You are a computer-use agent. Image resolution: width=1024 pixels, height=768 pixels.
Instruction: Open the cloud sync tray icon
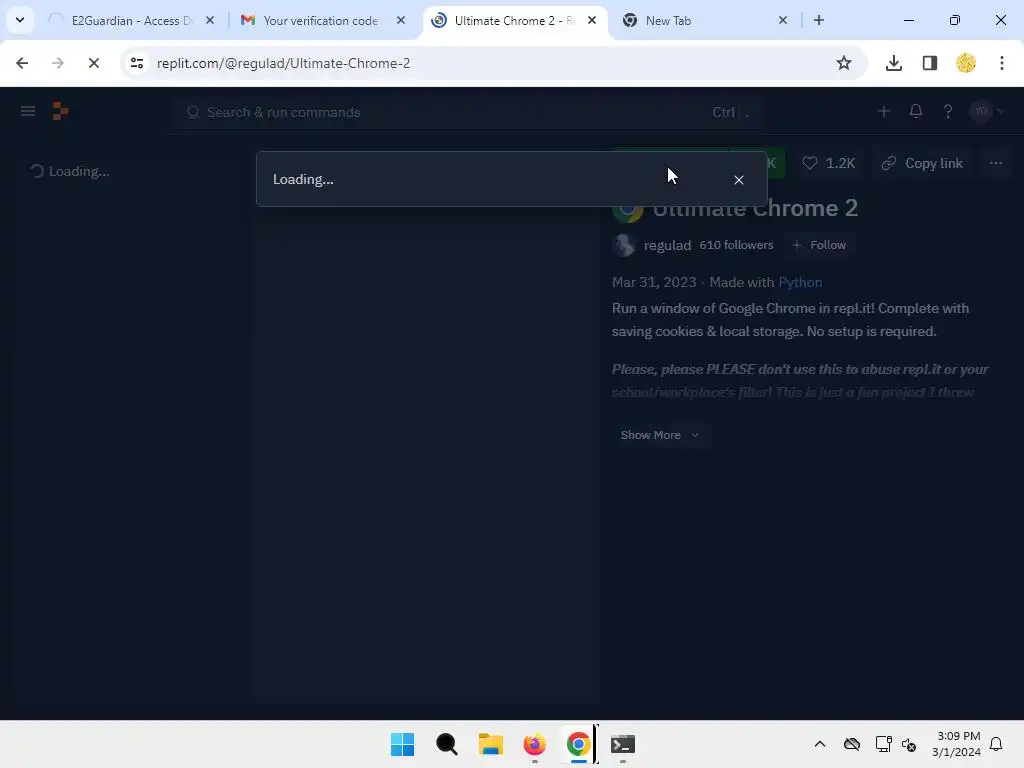(x=852, y=744)
